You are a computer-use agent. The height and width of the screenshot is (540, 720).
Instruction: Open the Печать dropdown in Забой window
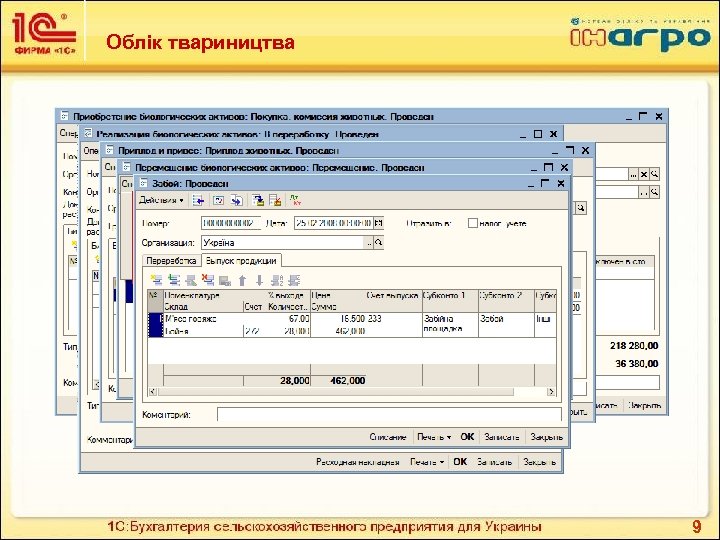434,437
